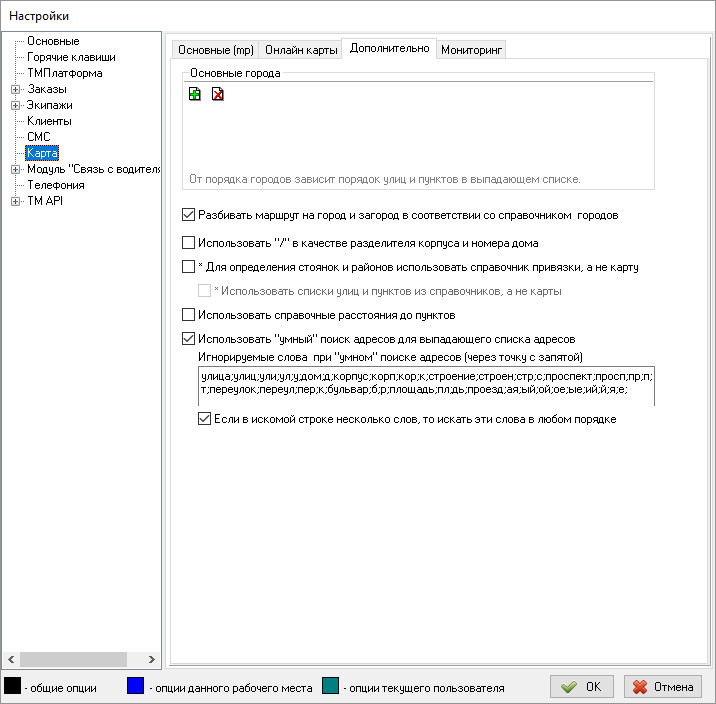The height and width of the screenshot is (704, 716).
Task: Expand the Экипажи tree node
Action: [15, 105]
